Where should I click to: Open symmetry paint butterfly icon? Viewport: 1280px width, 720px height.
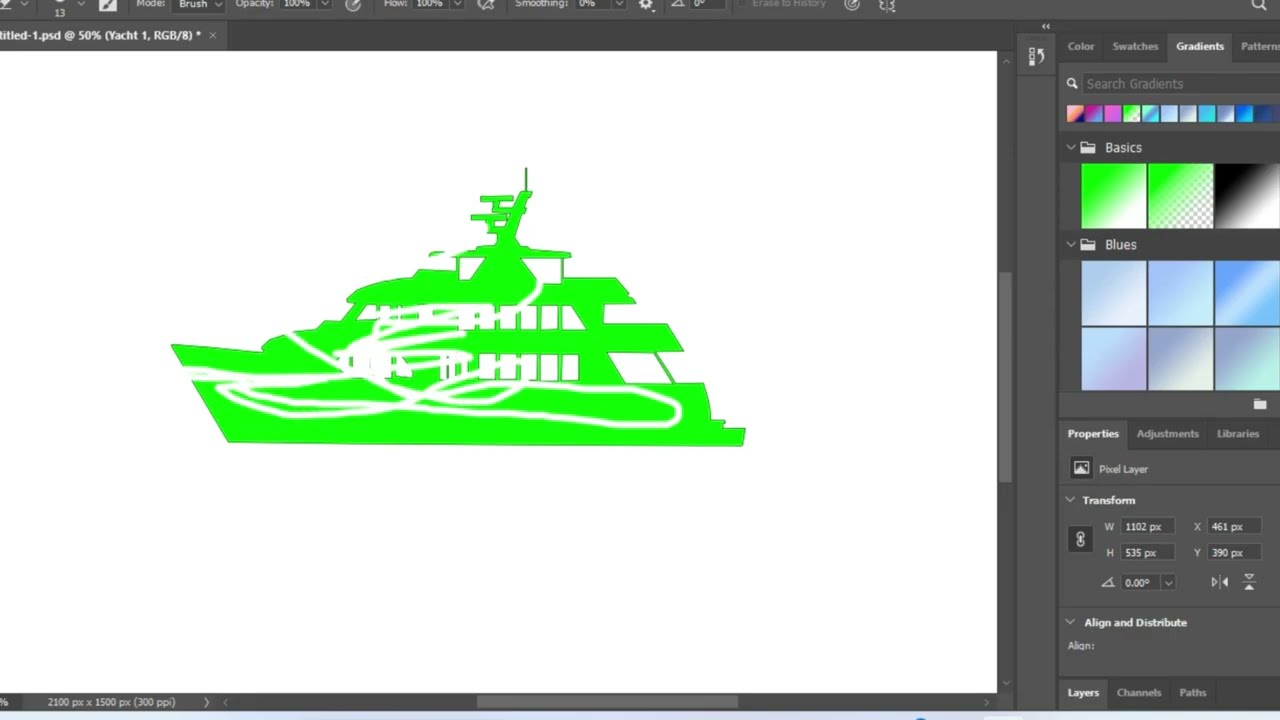[887, 5]
